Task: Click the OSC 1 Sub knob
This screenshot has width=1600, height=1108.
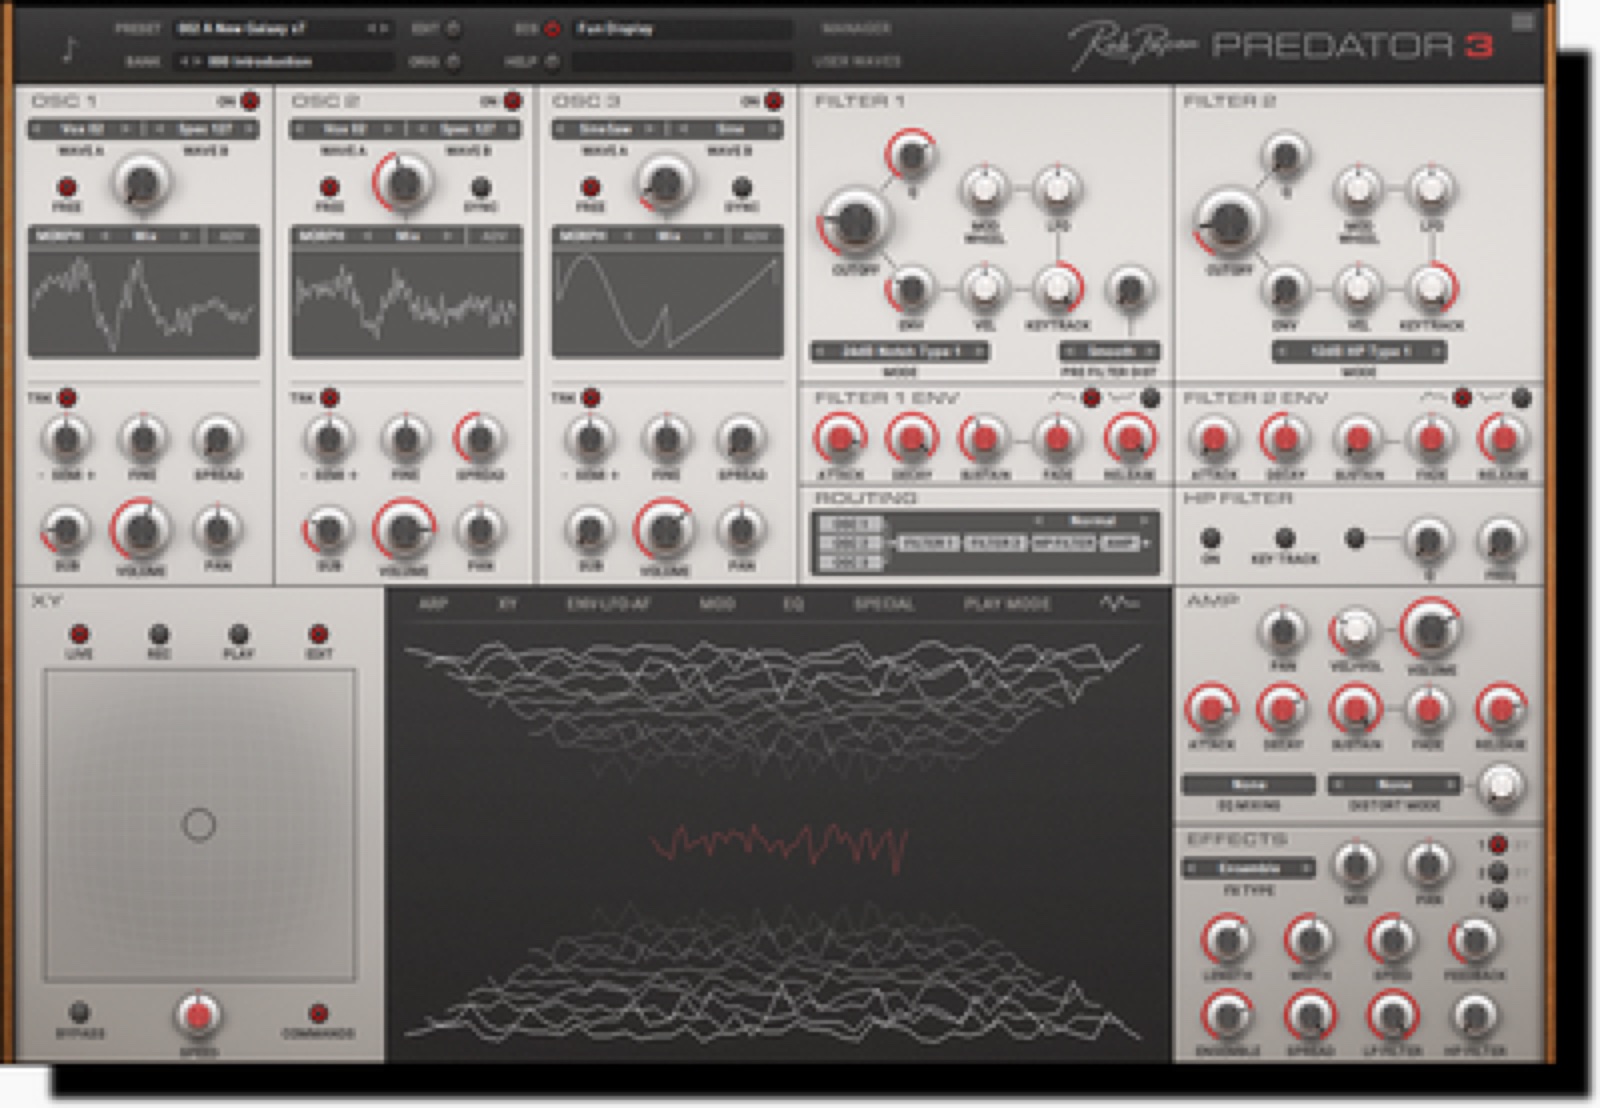Action: point(66,529)
